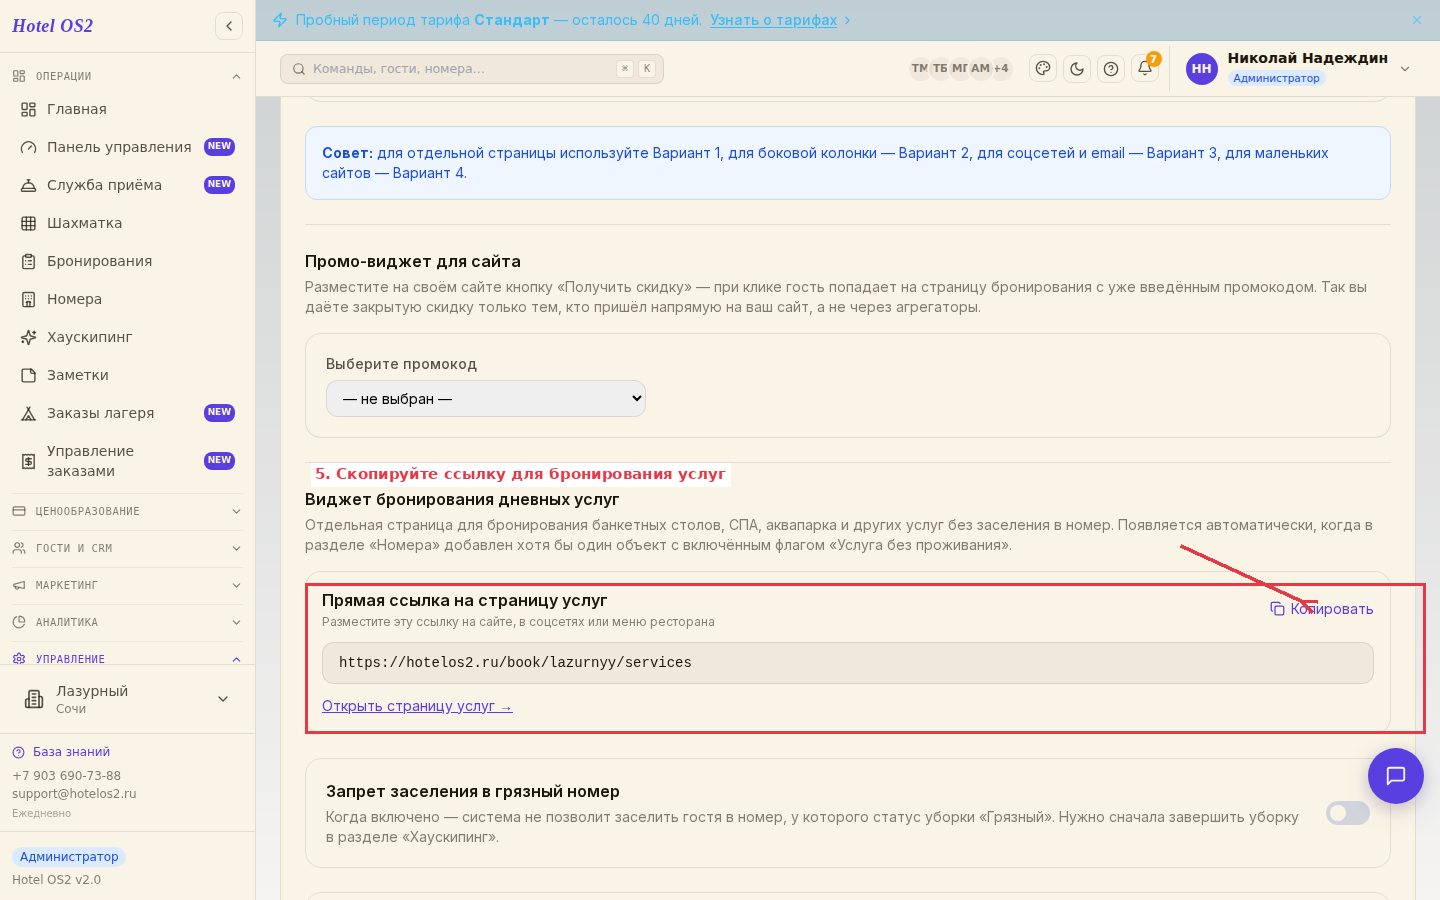Collapse sidebar with the left chevron button
The width and height of the screenshot is (1440, 900).
[229, 26]
